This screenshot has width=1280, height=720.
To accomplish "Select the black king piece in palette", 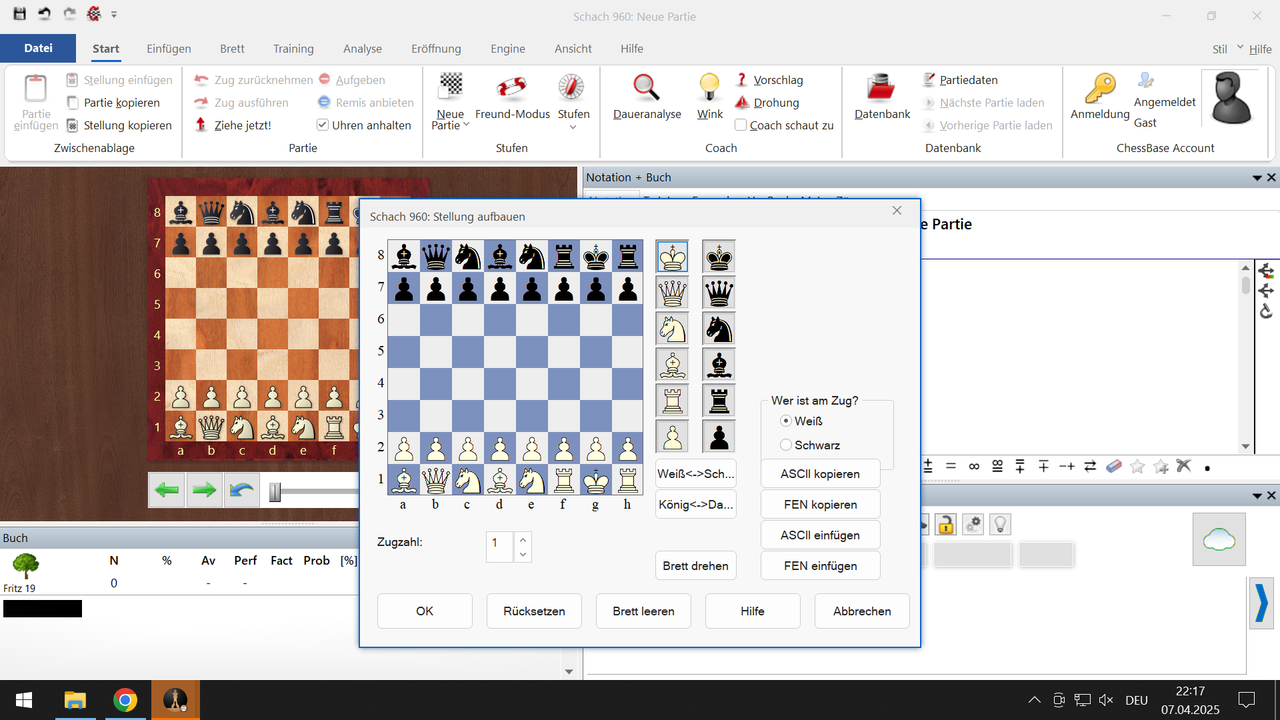I will (x=719, y=257).
